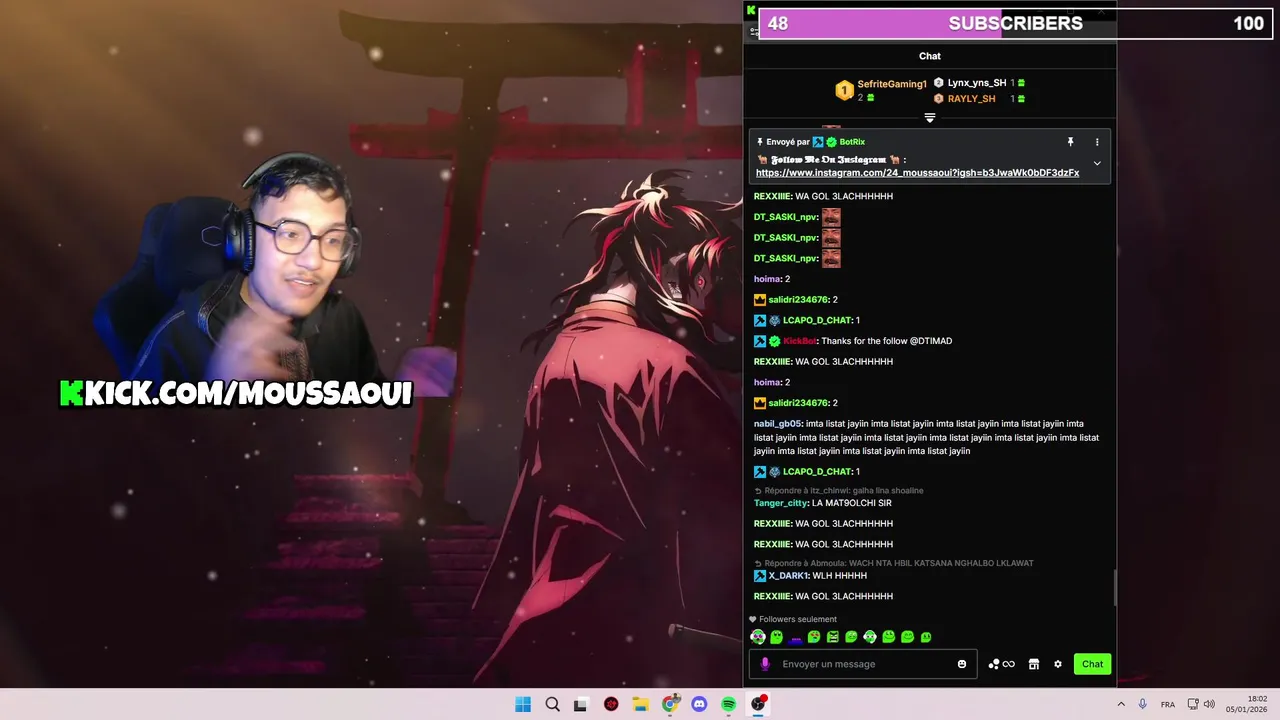Click the first DT_SASKI_npv emote image
1280x720 pixels.
(831, 217)
